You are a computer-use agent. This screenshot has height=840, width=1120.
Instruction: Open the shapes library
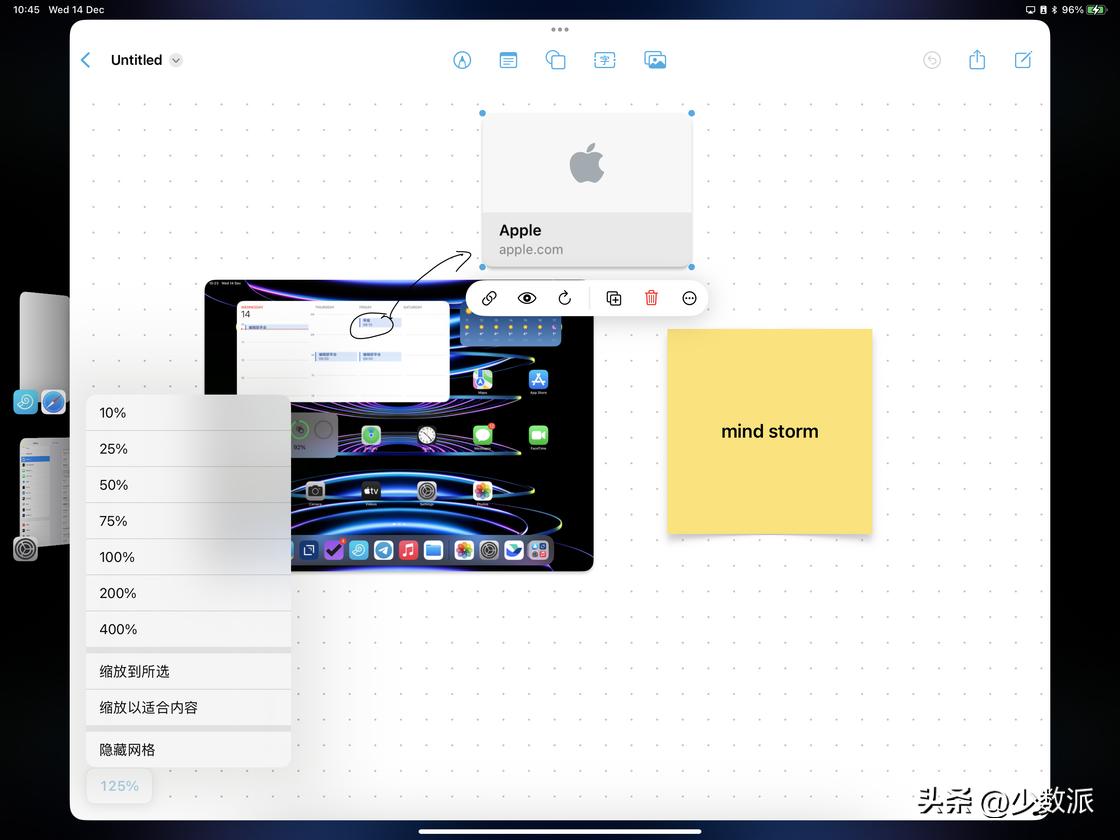[555, 60]
